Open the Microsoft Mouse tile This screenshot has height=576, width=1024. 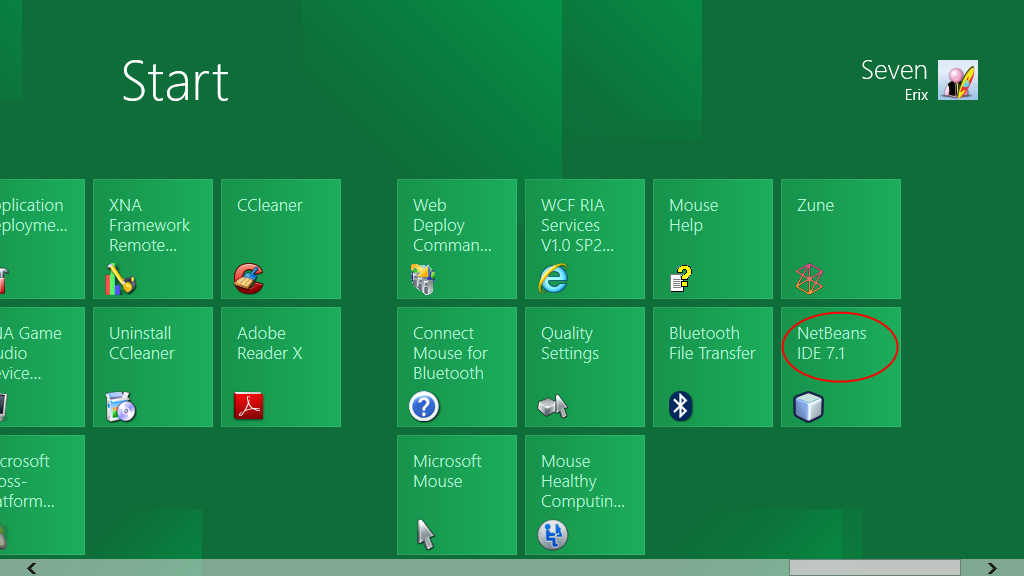point(457,495)
